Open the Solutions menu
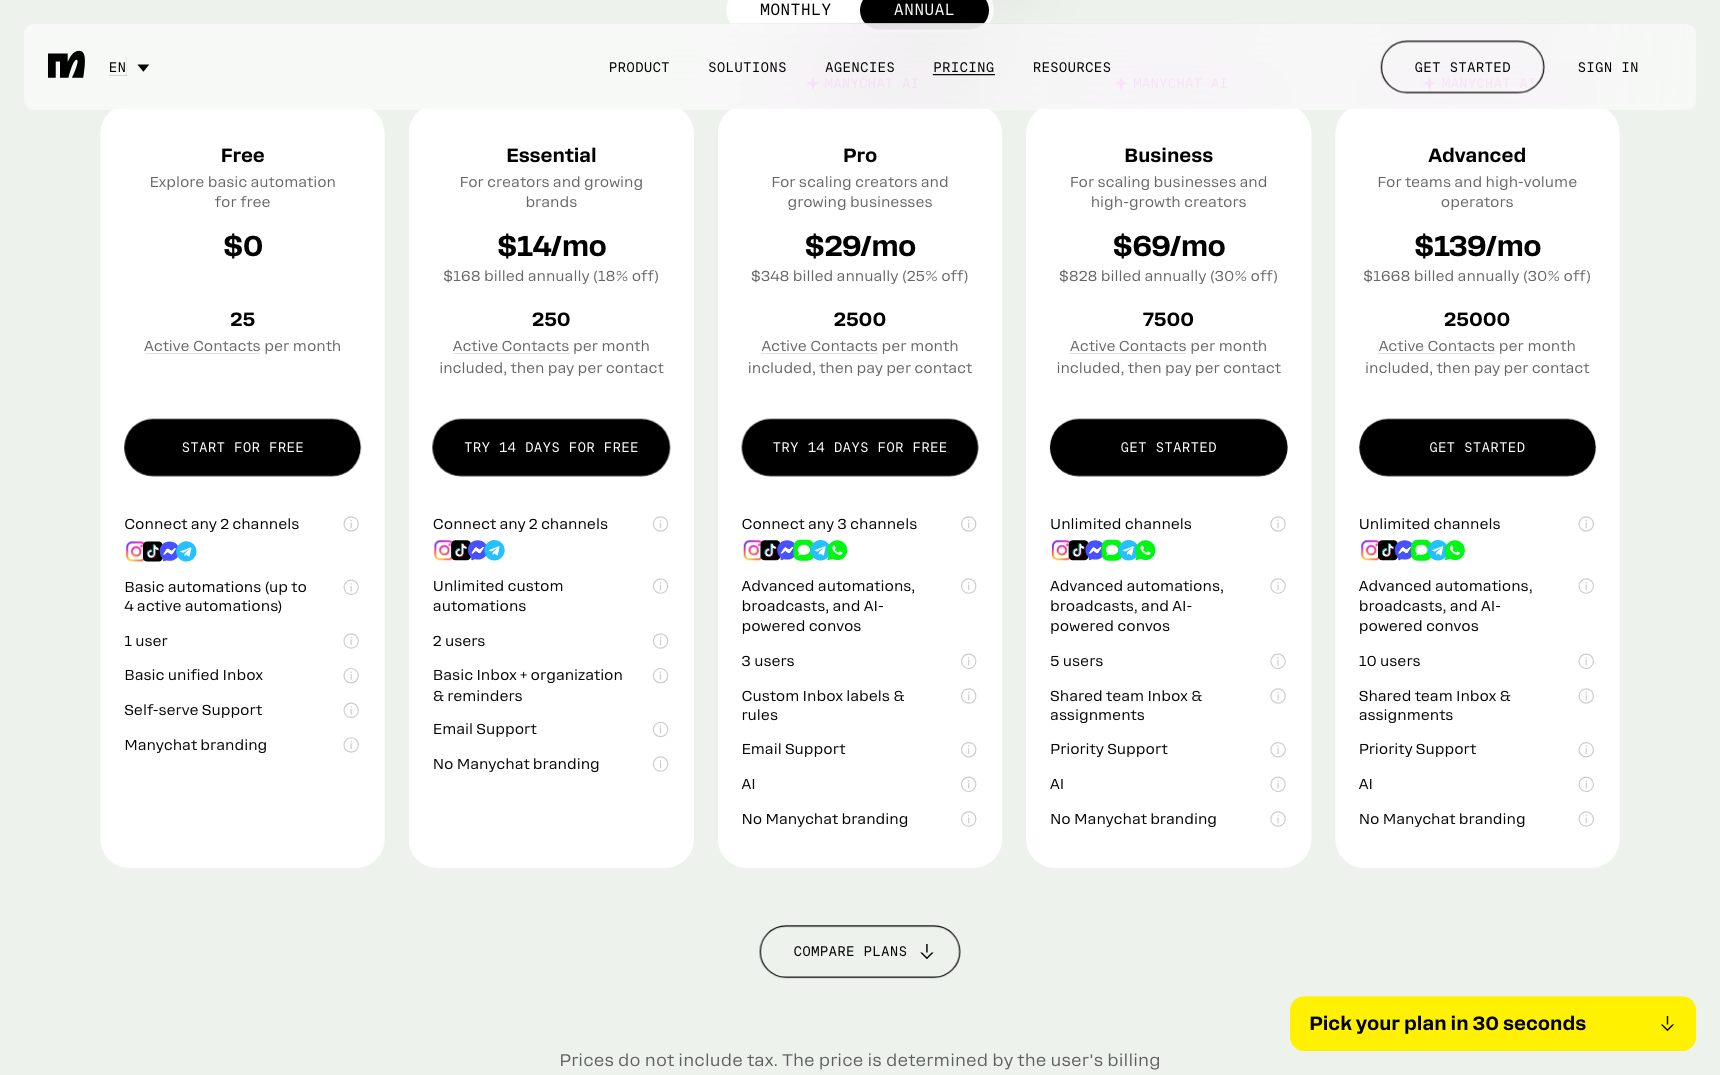The width and height of the screenshot is (1720, 1075). click(x=747, y=67)
